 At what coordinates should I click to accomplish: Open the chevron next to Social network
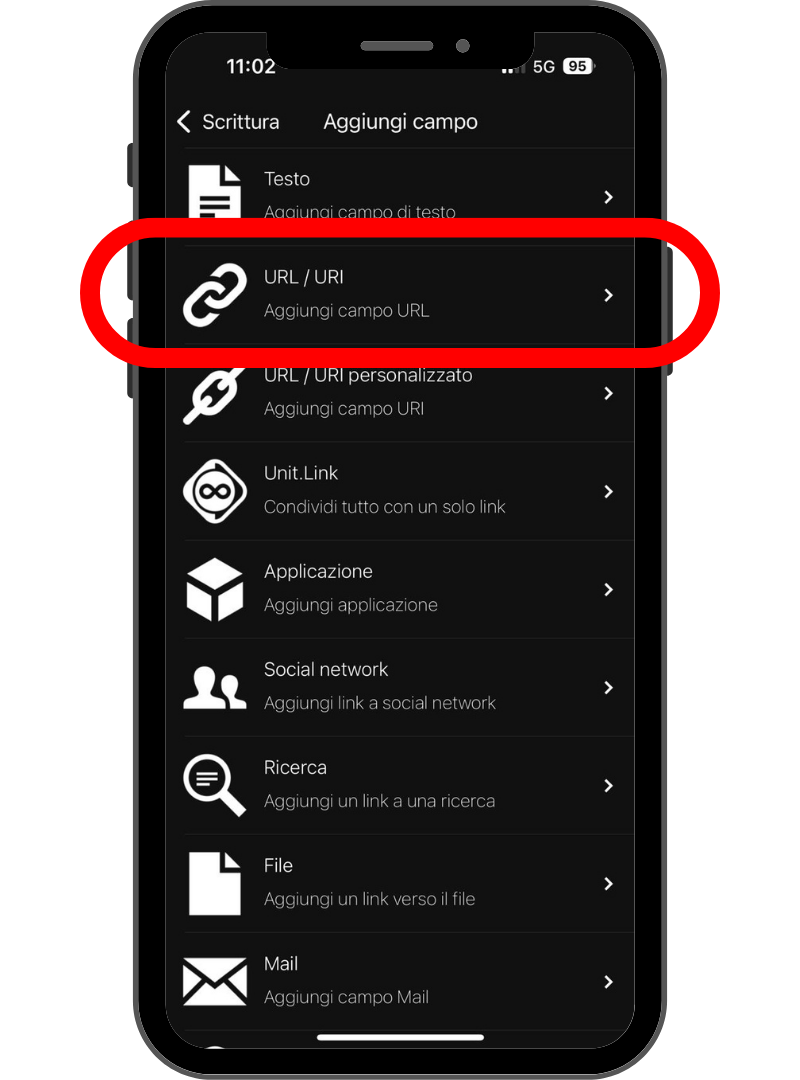(608, 688)
